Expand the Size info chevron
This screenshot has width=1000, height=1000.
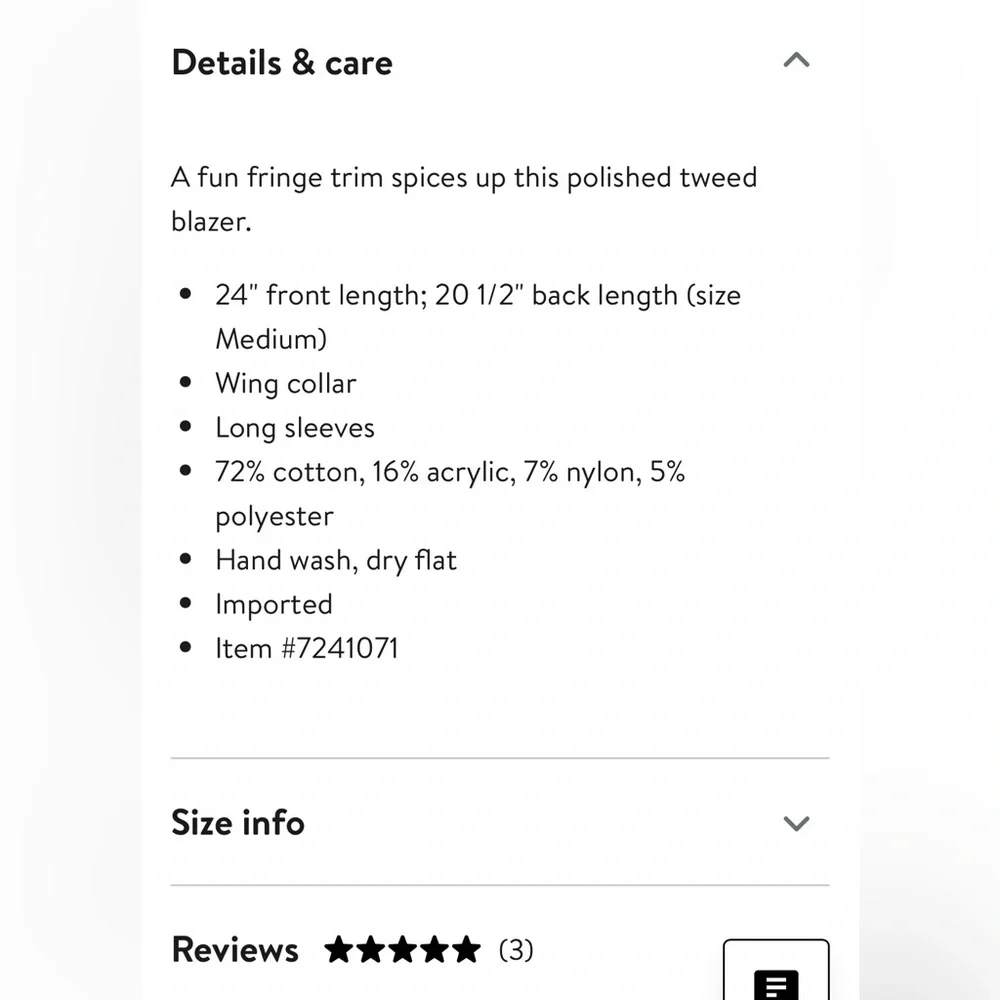(x=796, y=824)
